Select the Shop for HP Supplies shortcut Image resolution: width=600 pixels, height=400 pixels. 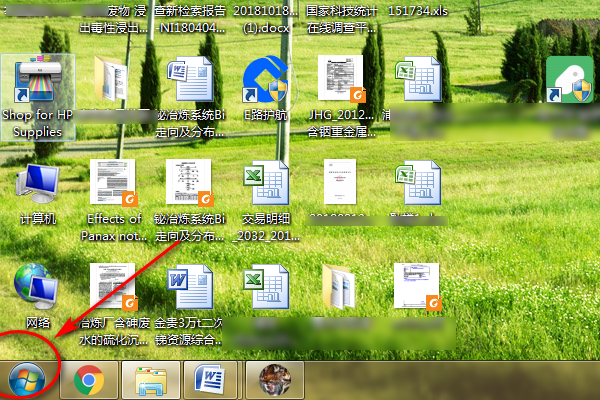pyautogui.click(x=37, y=84)
